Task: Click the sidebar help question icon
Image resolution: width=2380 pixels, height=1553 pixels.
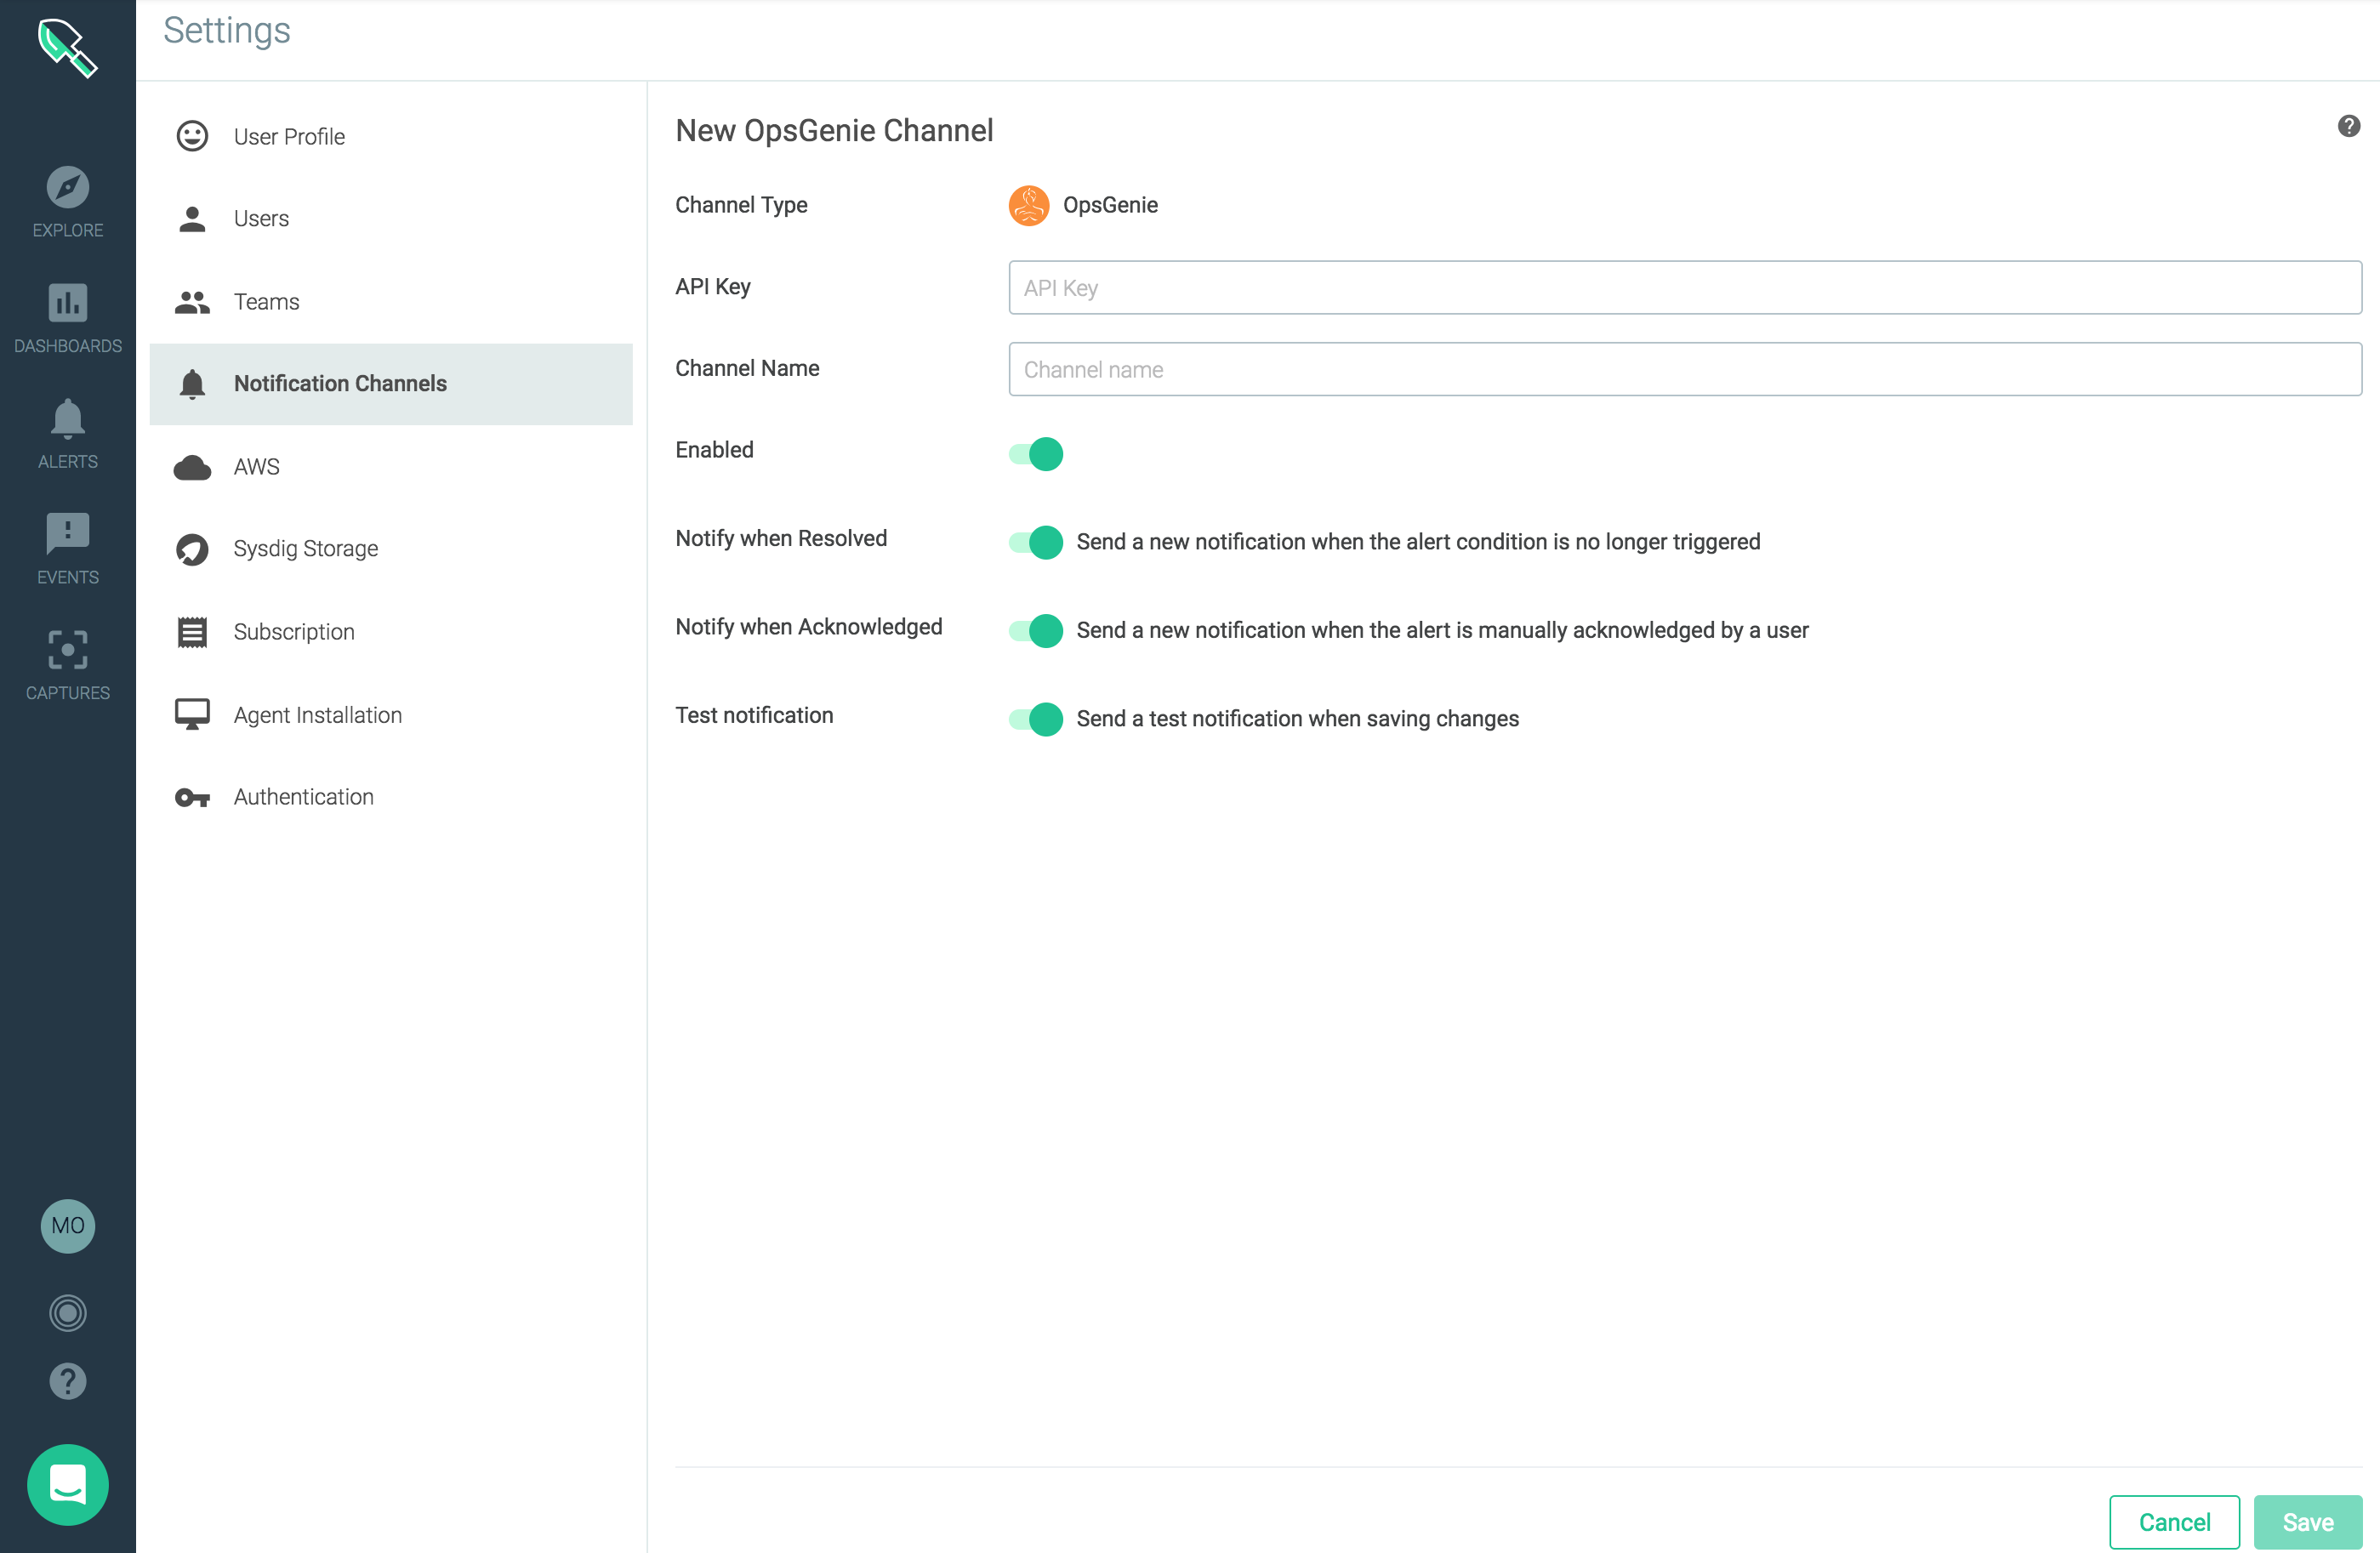Action: (x=67, y=1381)
